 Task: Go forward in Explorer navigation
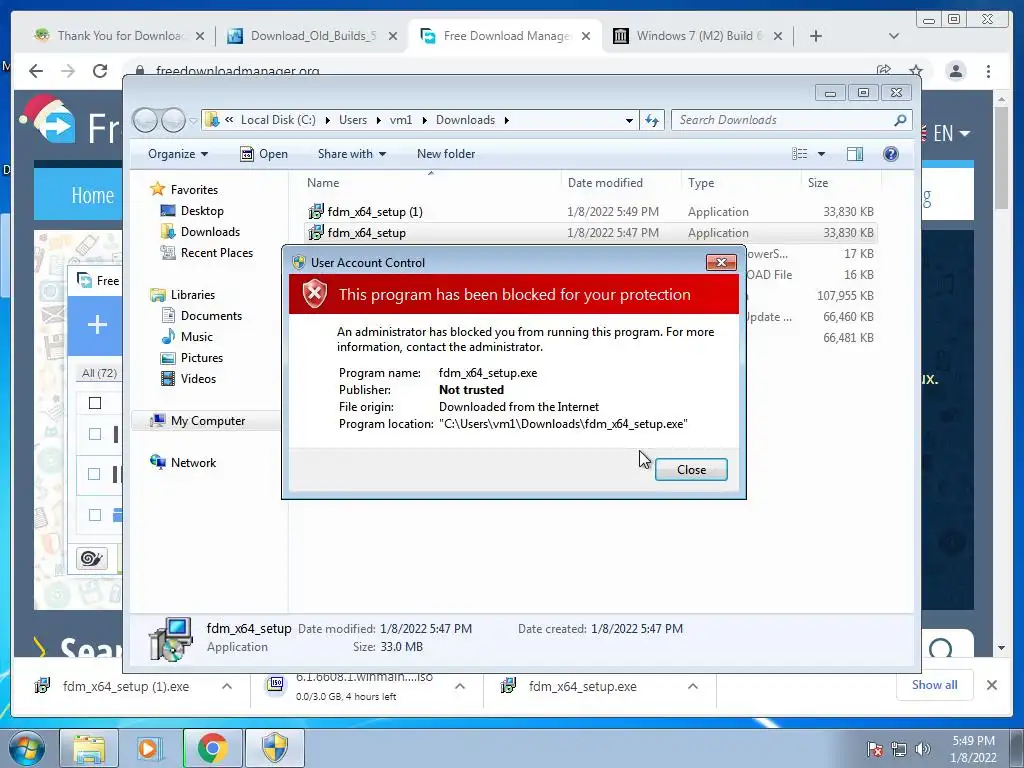173,120
